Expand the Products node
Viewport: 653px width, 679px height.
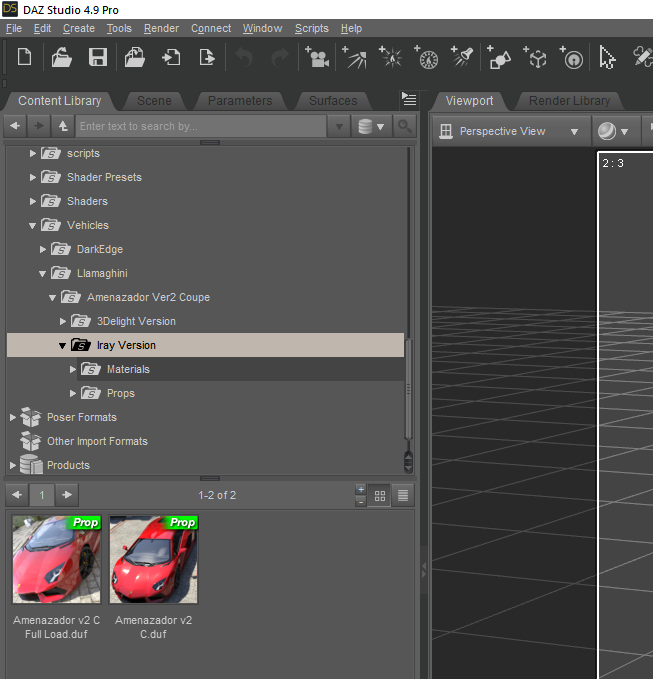coord(13,465)
